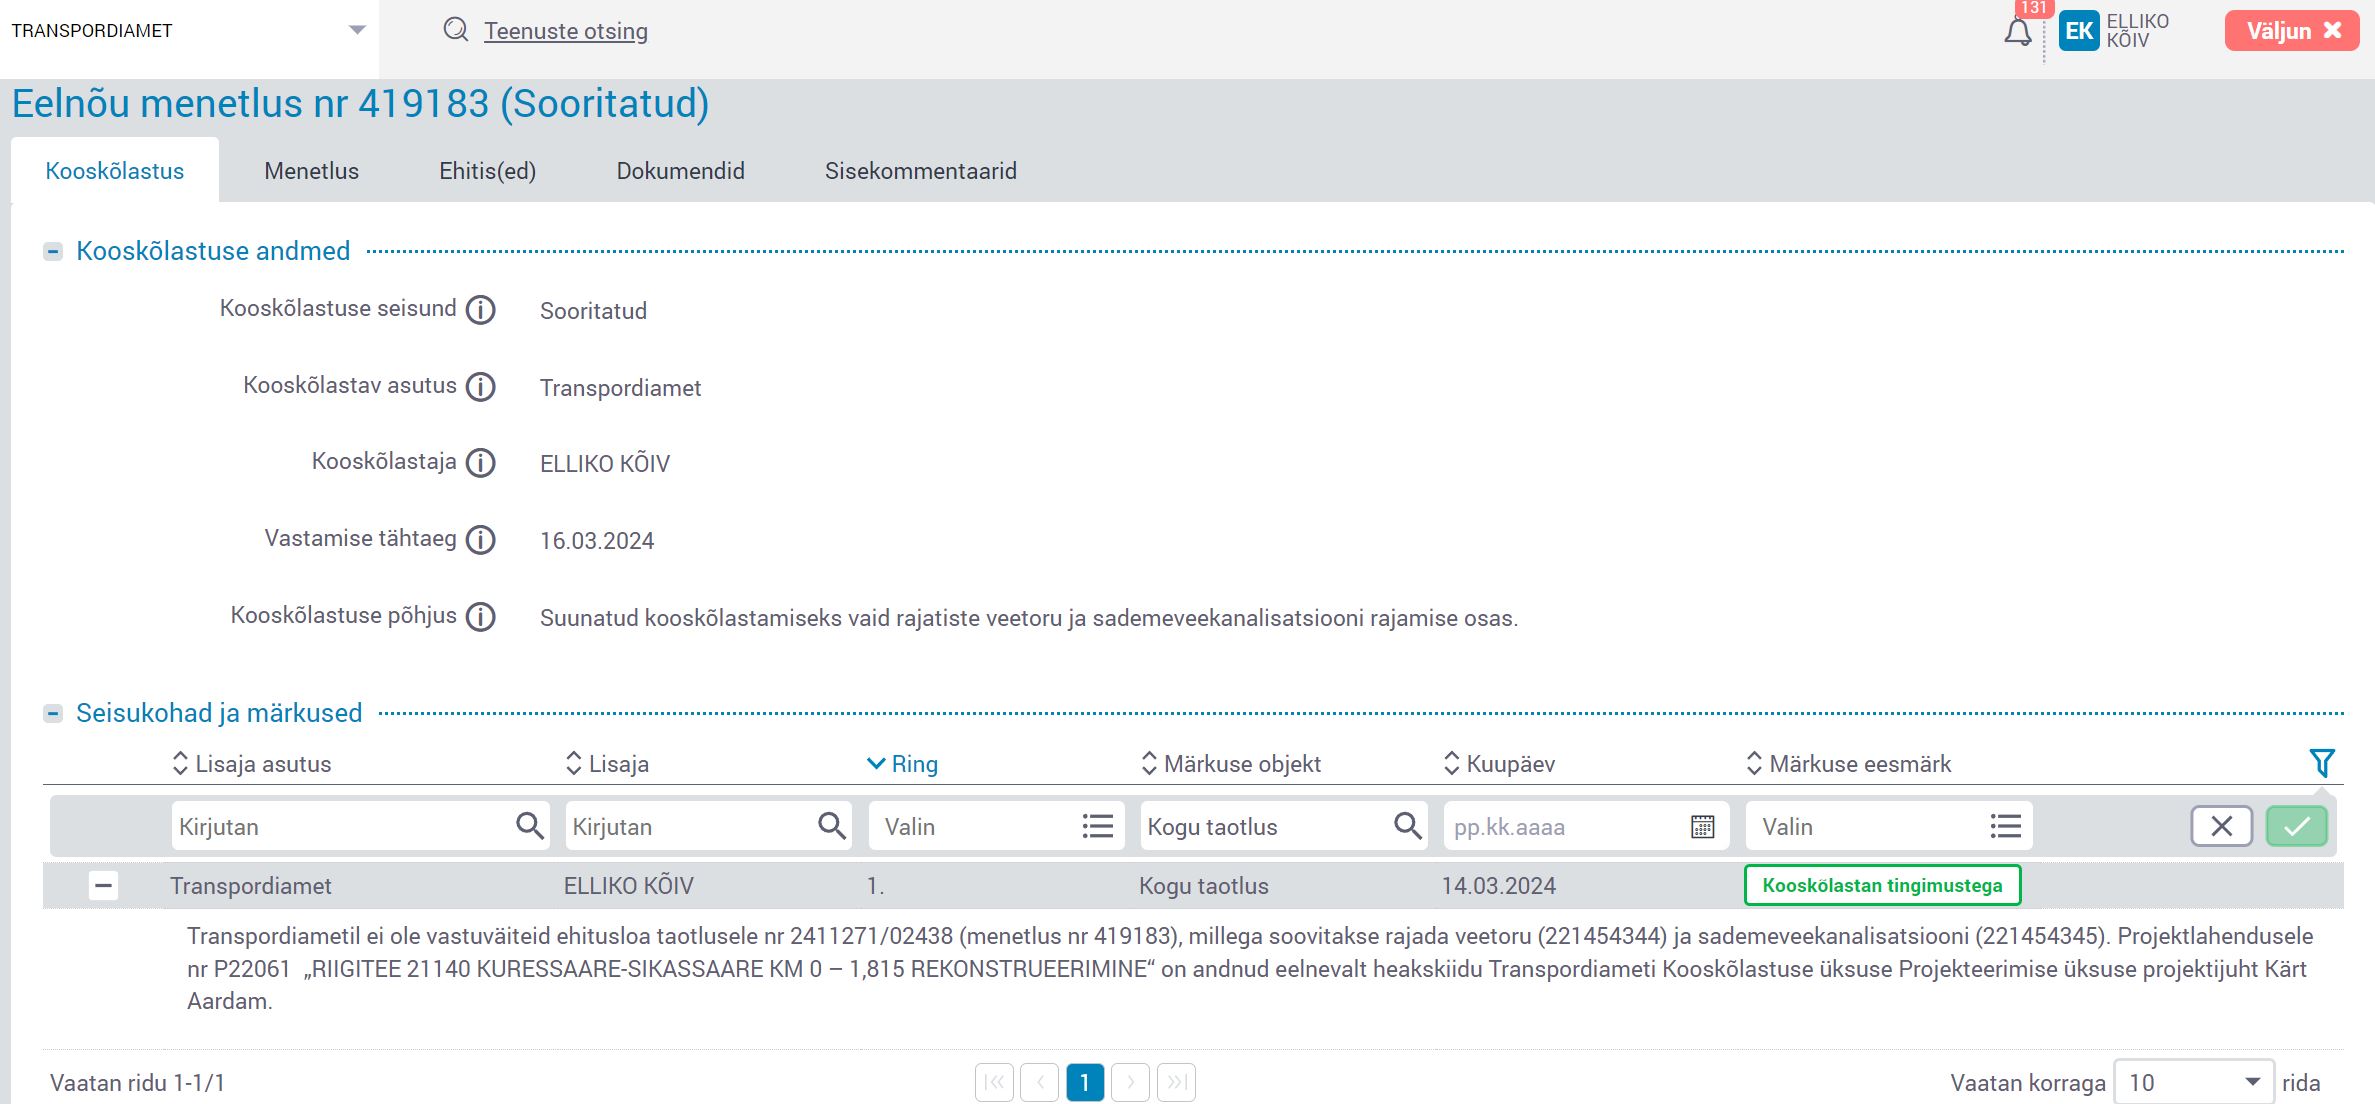Click the Kooskõlastan tingimustega status badge
Image resolution: width=2375 pixels, height=1104 pixels.
[1882, 885]
